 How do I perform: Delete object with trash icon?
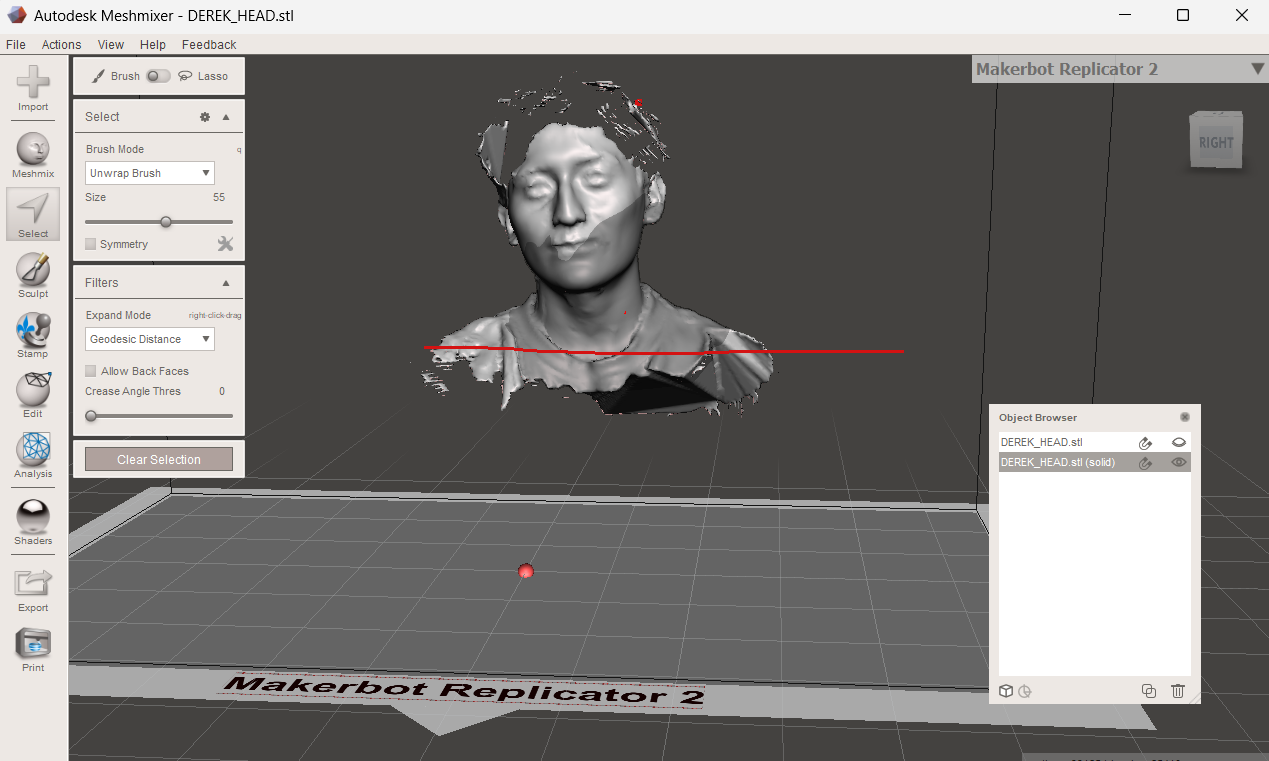pos(1178,691)
